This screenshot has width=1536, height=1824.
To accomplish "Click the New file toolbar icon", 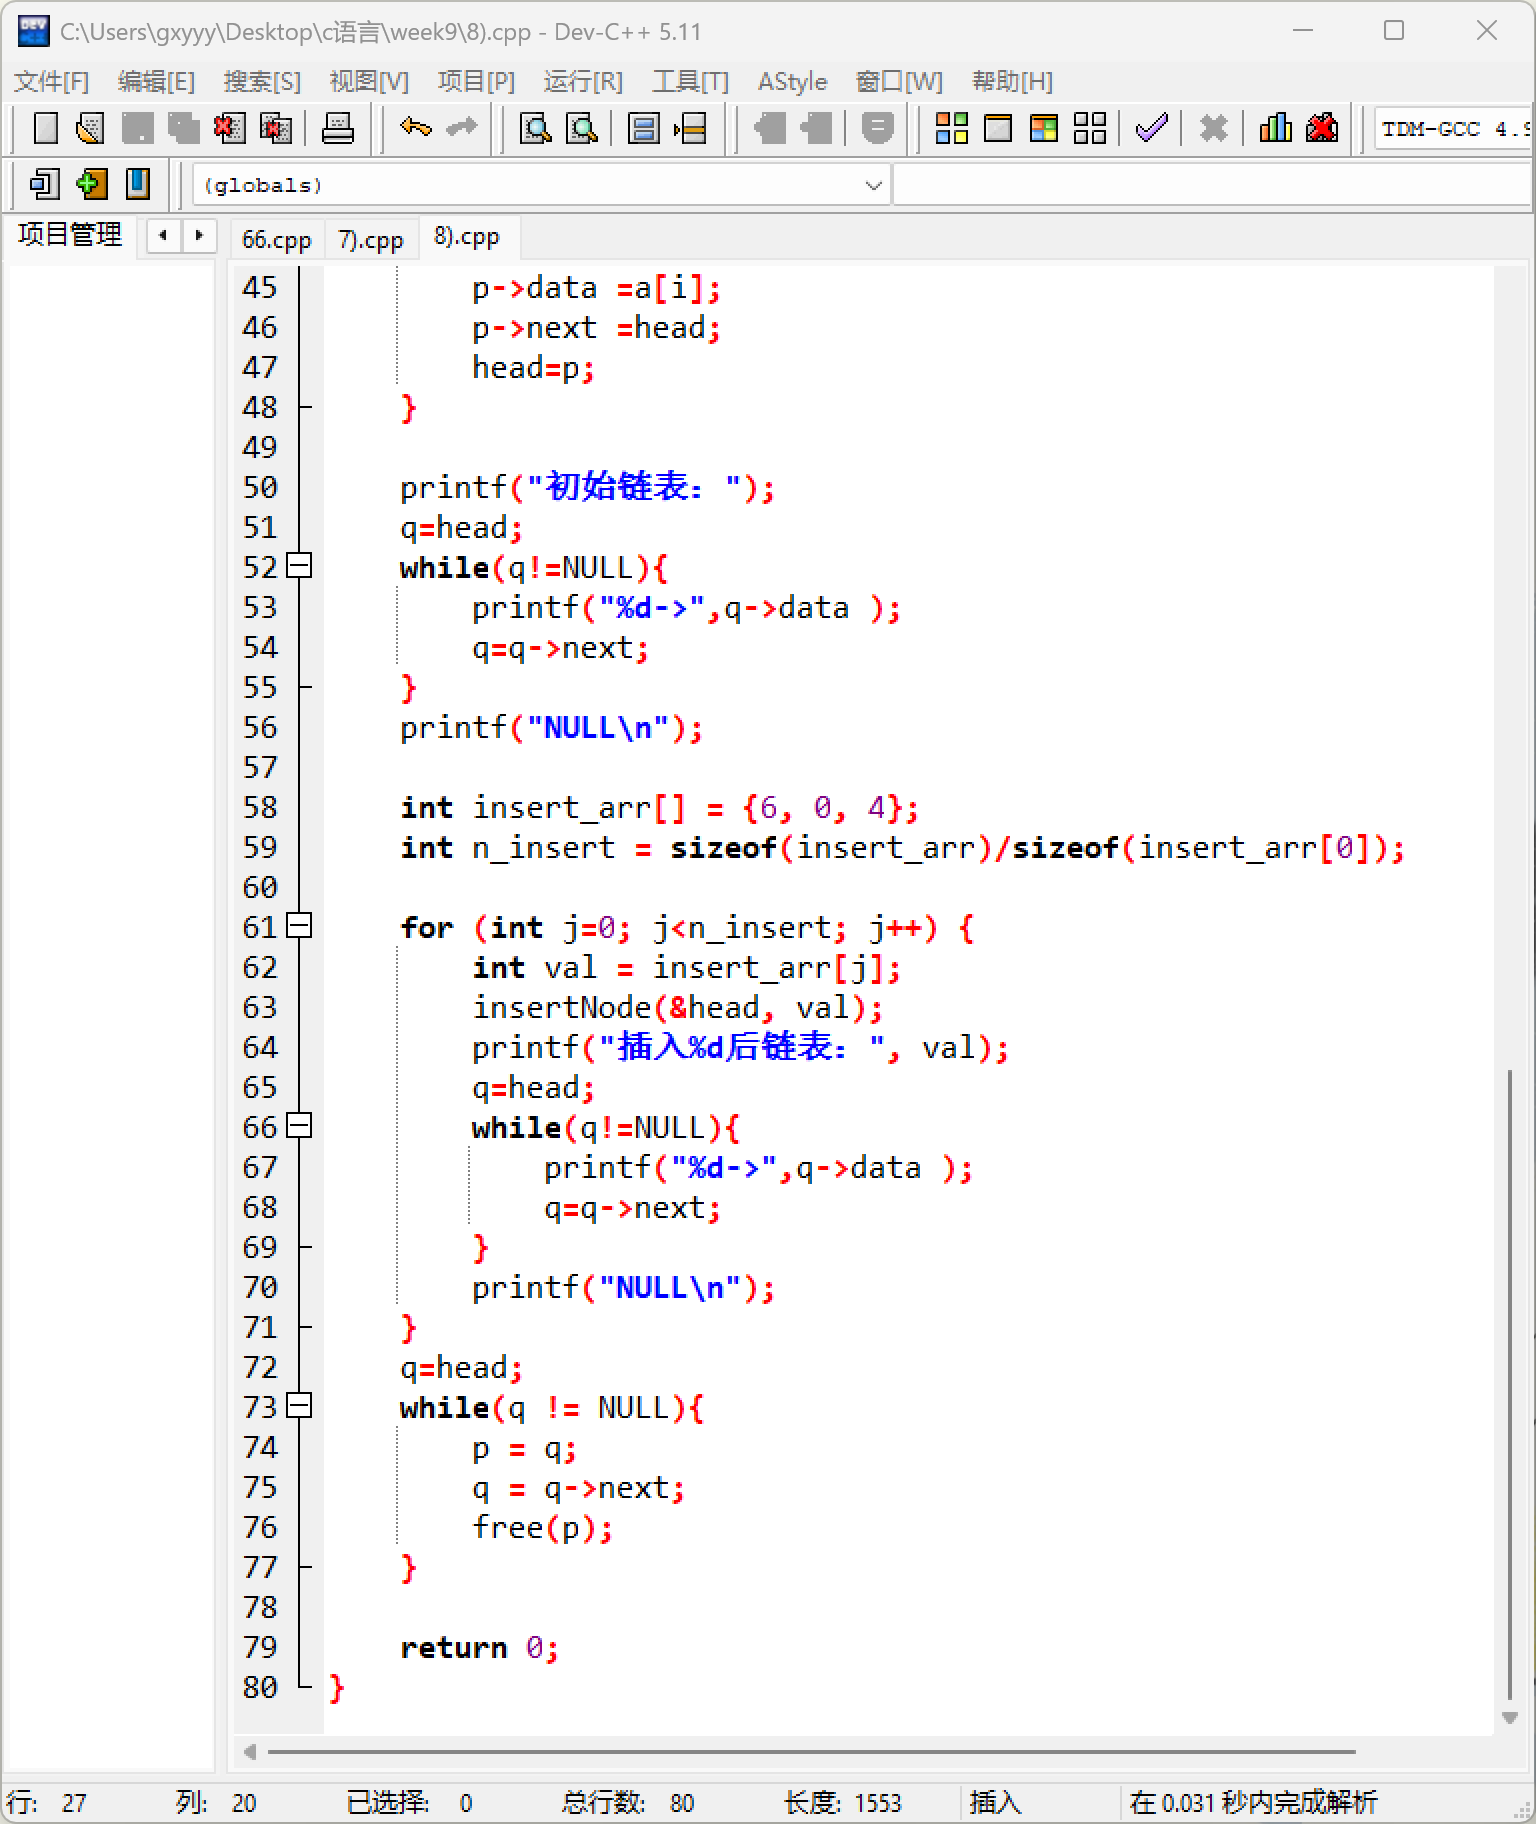I will 46,128.
